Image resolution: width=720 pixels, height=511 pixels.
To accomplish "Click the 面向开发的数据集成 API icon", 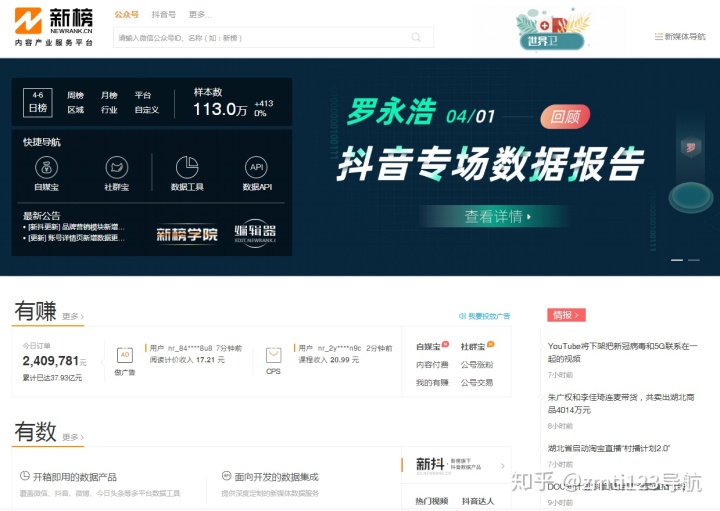I will (x=226, y=476).
